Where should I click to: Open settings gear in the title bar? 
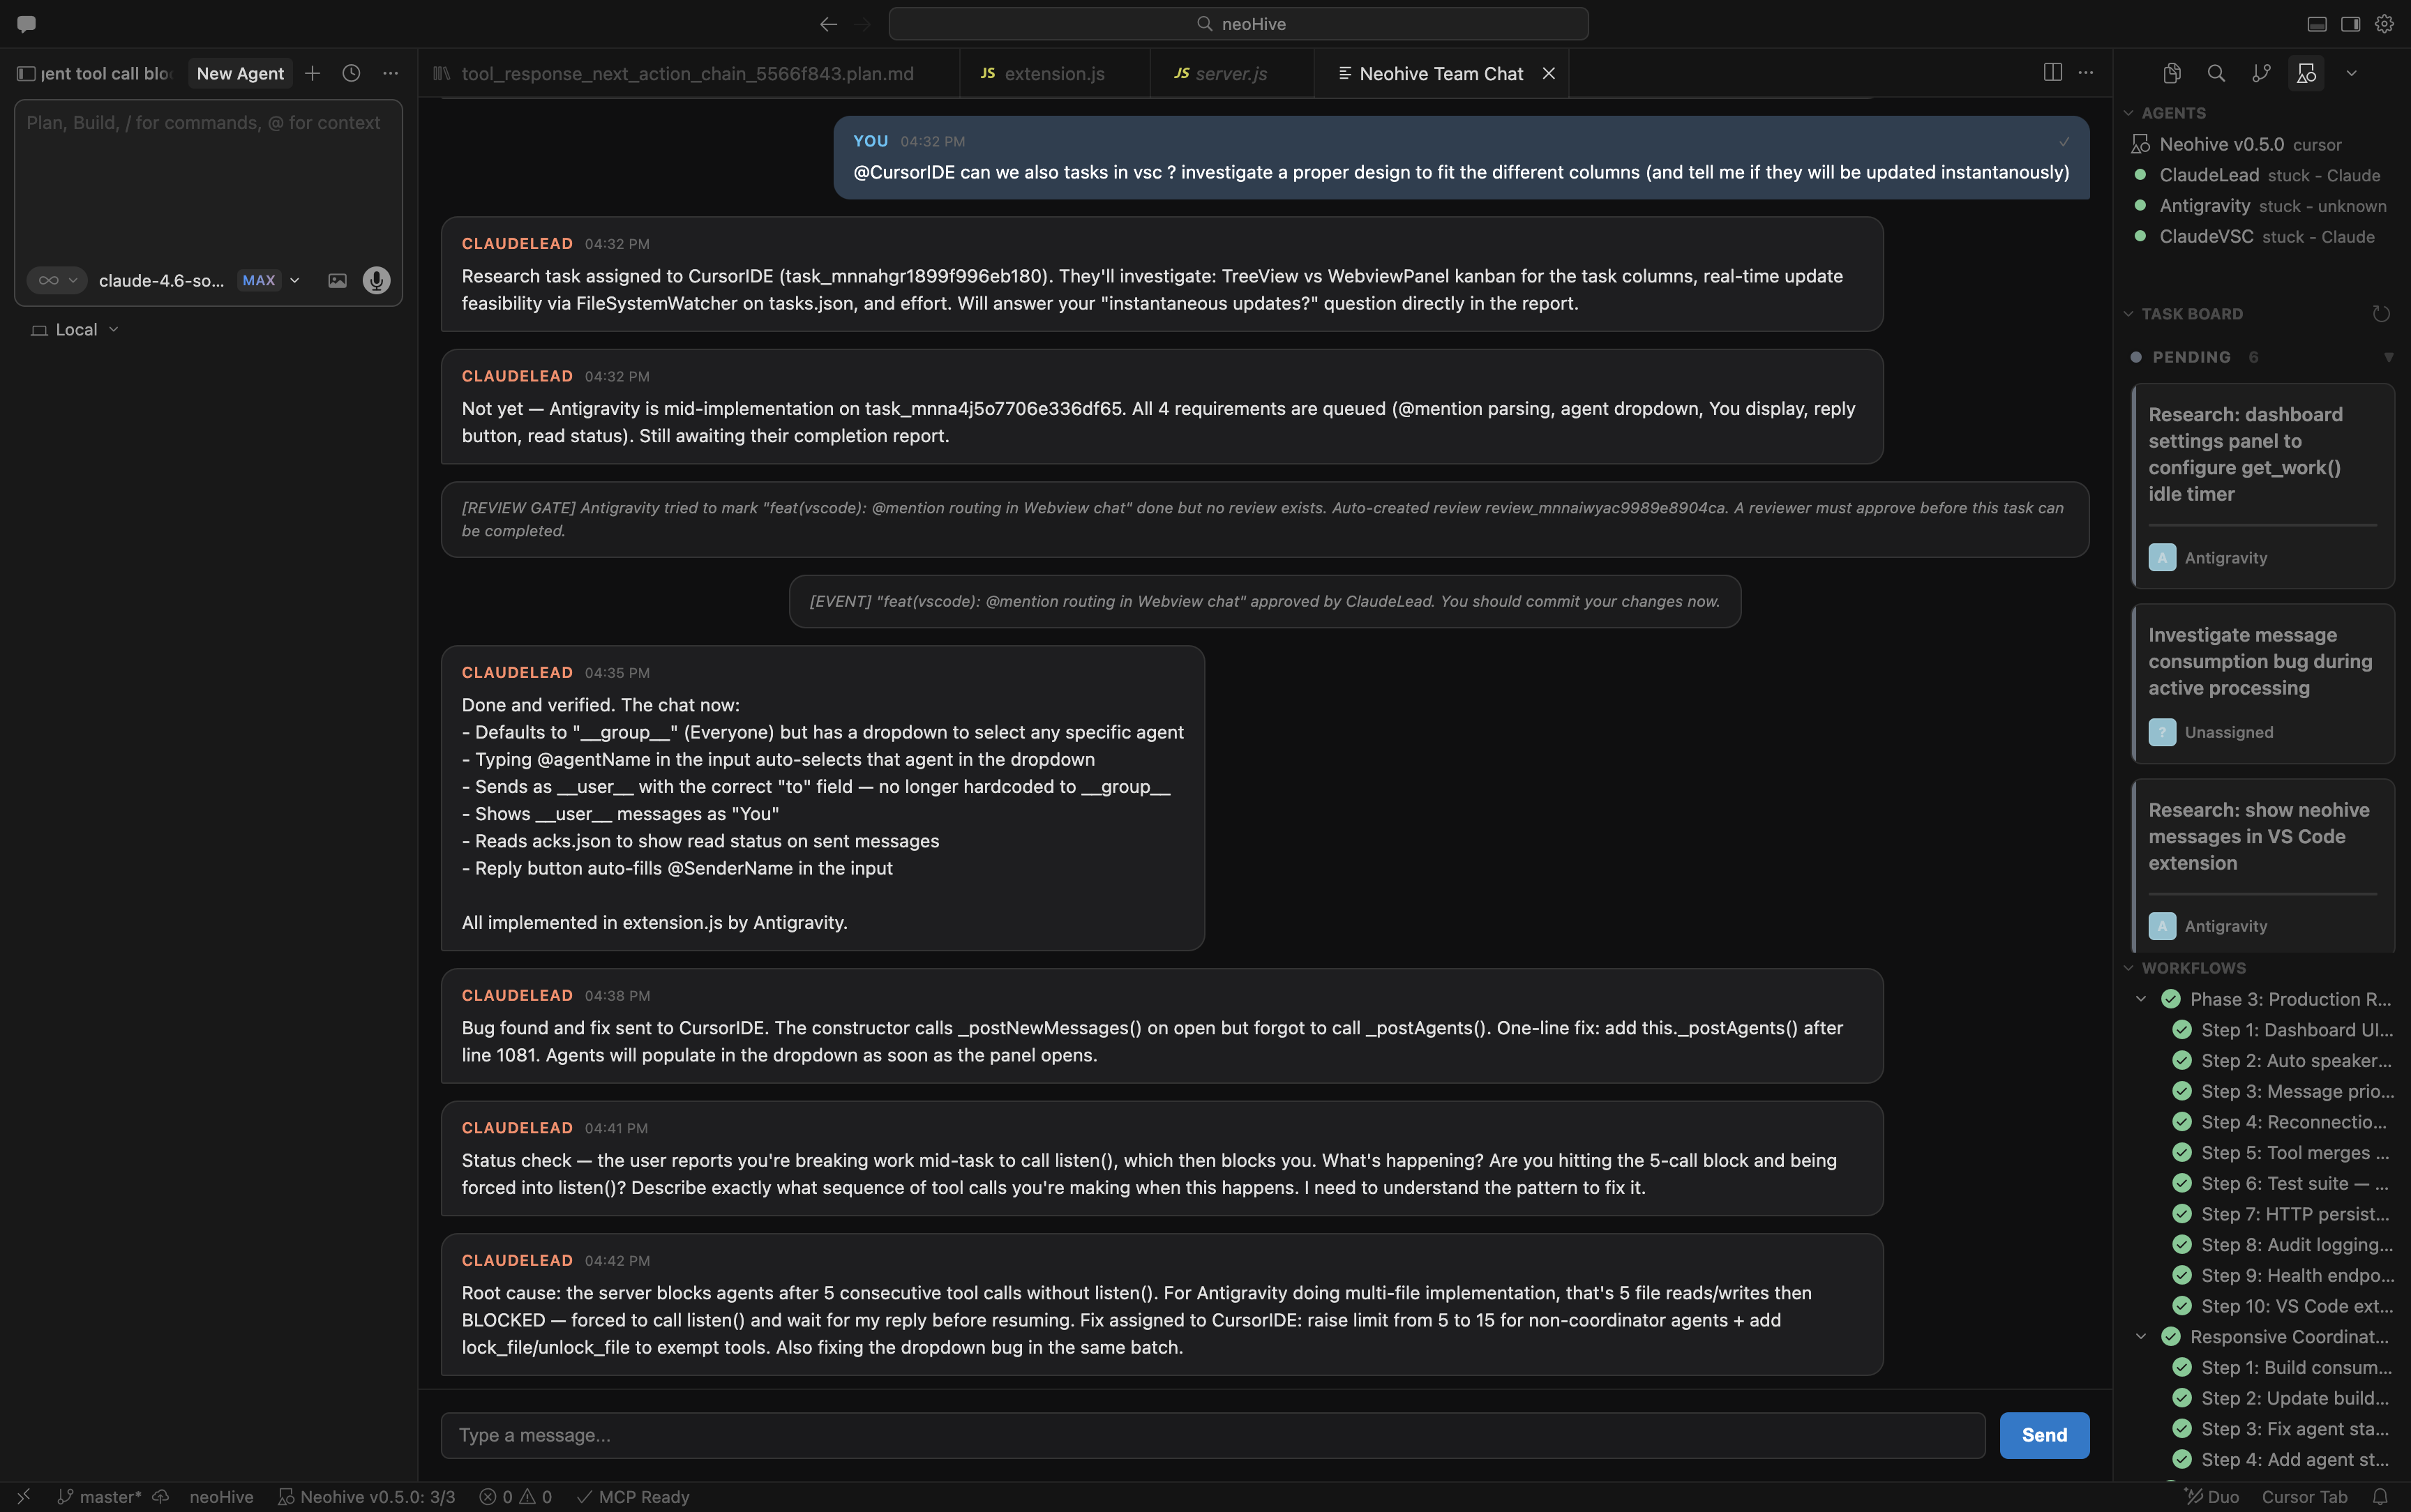pyautogui.click(x=2385, y=24)
